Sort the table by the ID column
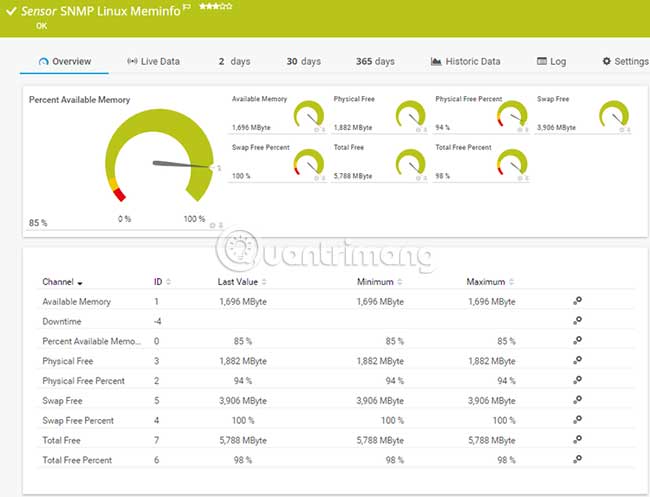Screen dimensions: 650x497 pos(162,282)
